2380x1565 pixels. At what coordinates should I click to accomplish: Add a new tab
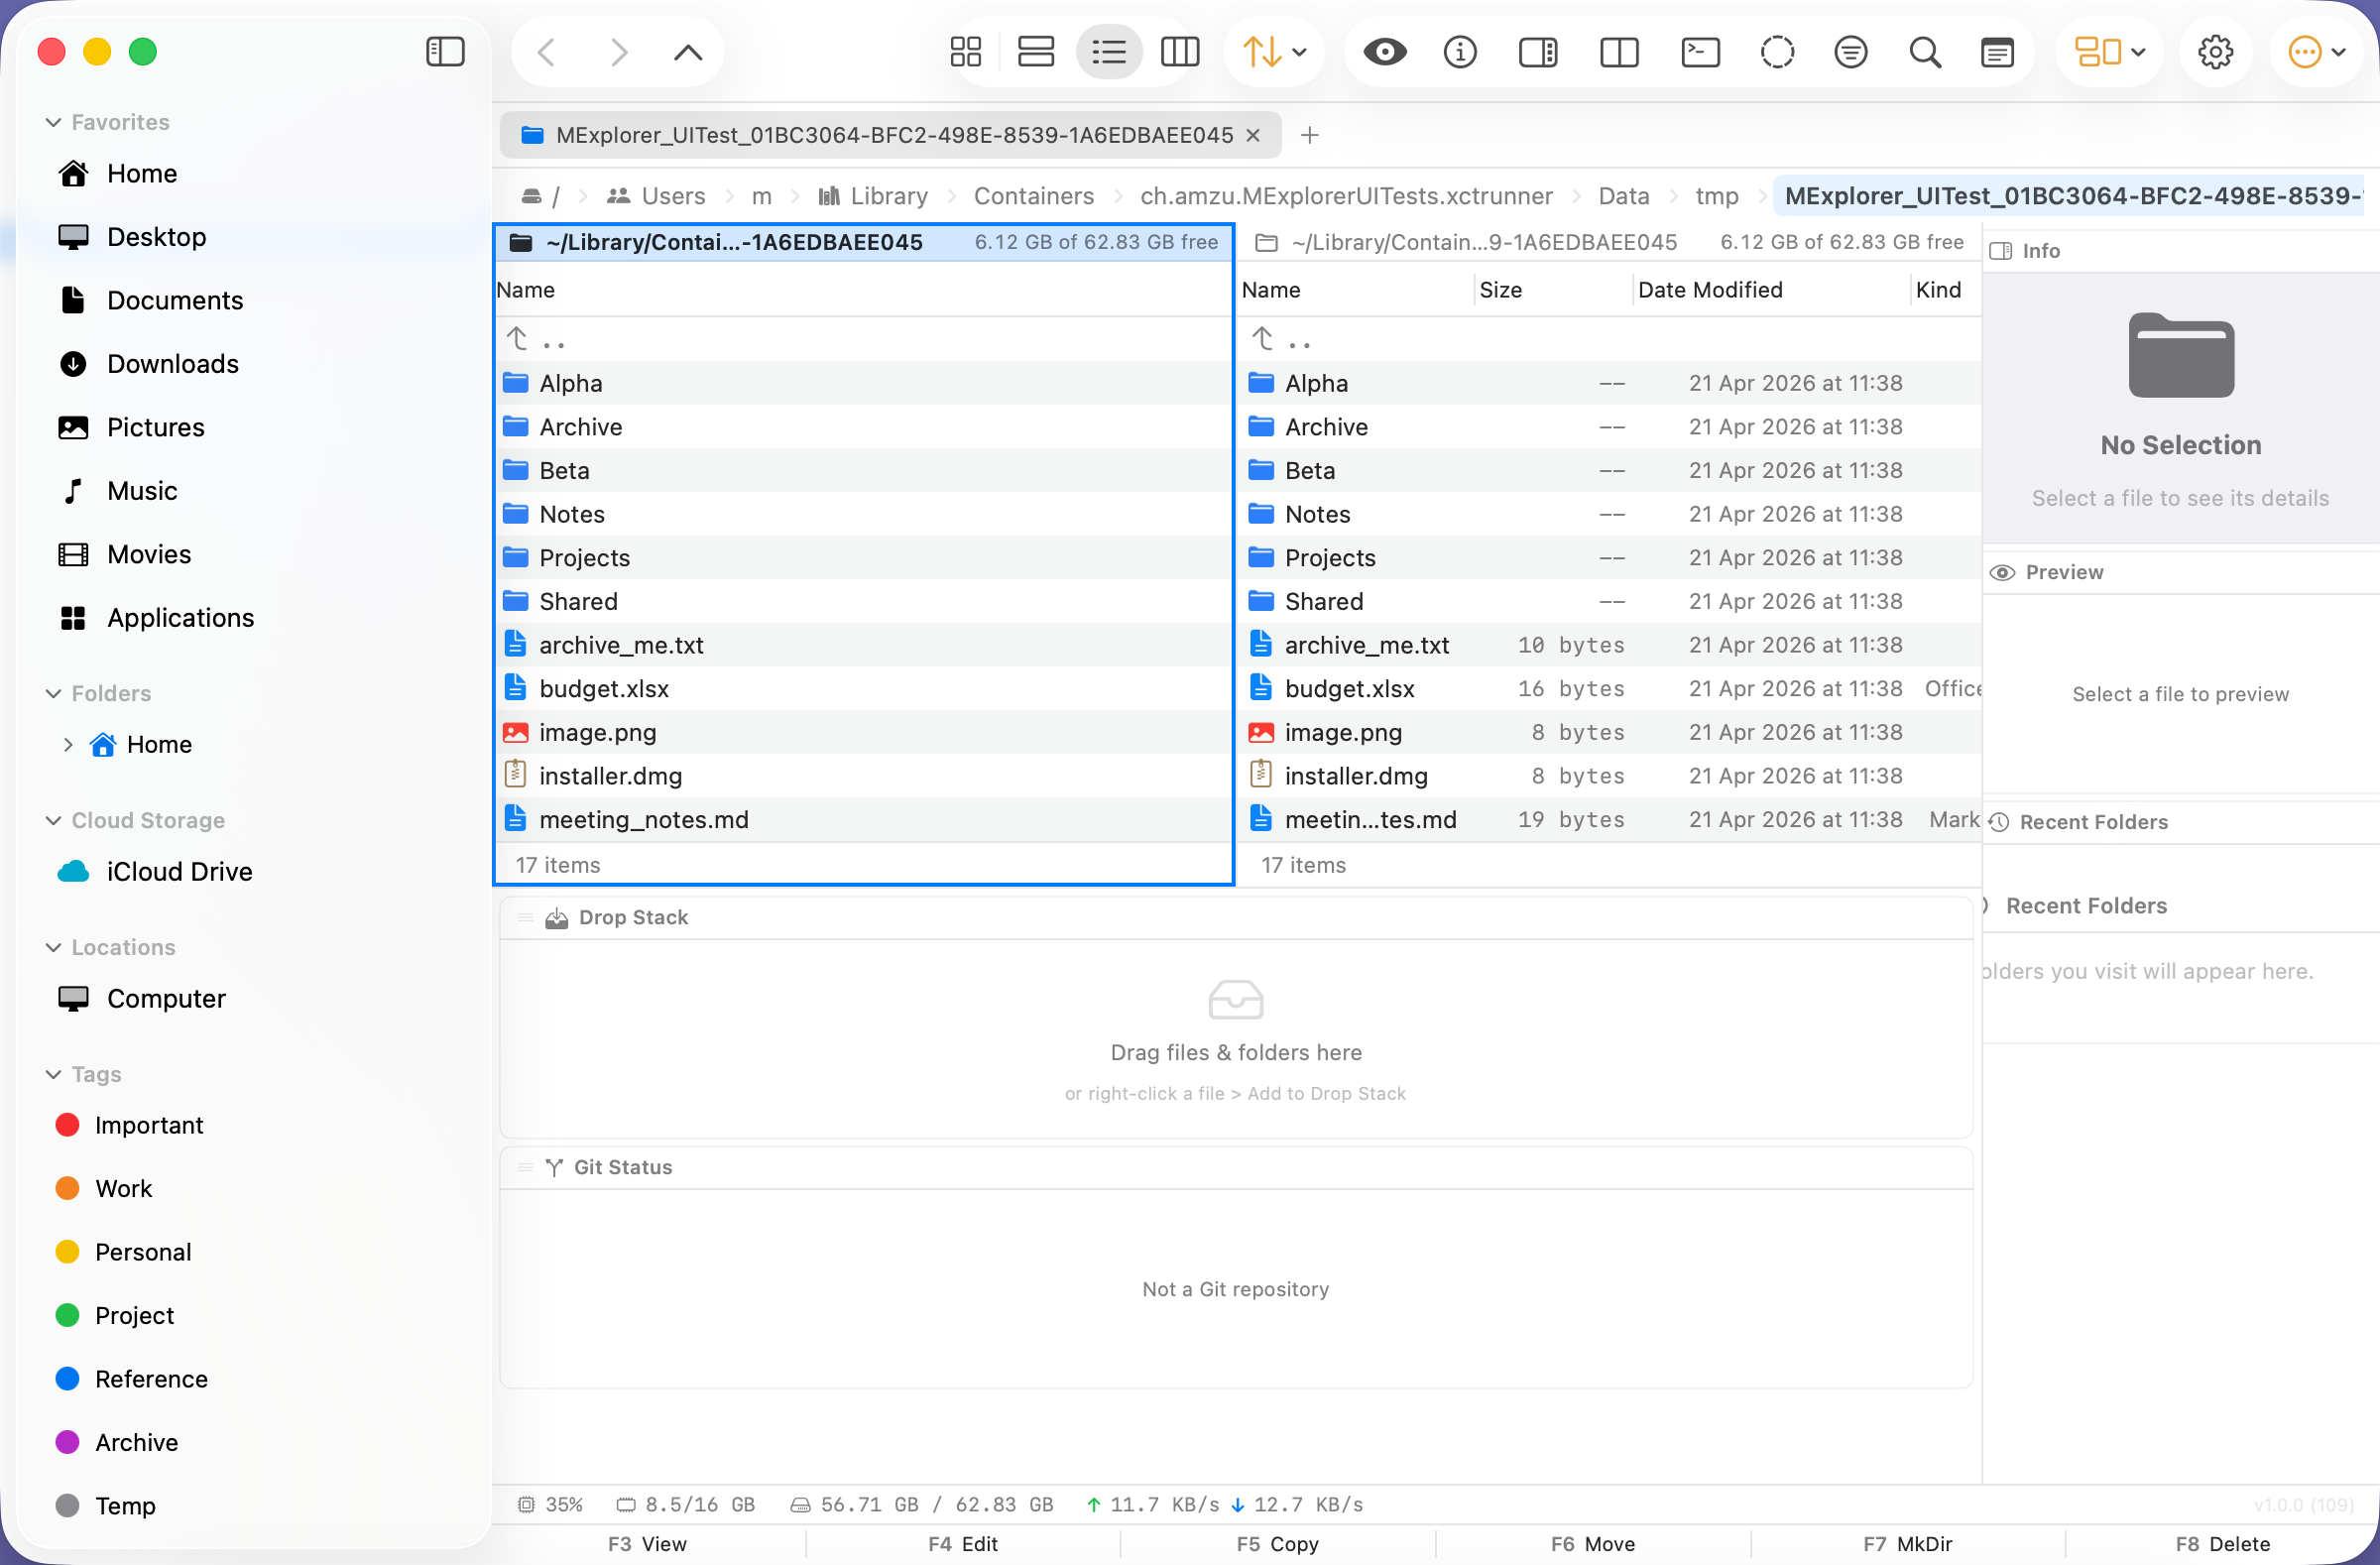(1309, 135)
